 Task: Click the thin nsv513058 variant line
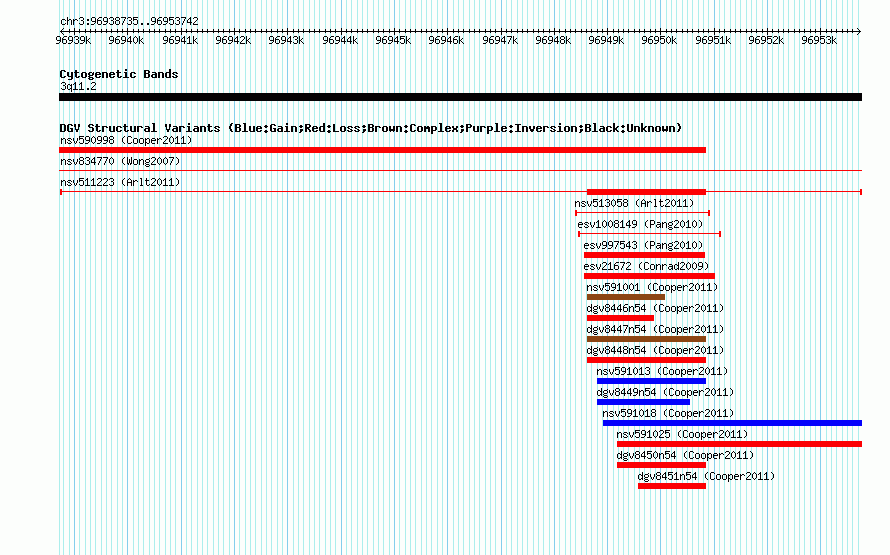(x=643, y=213)
